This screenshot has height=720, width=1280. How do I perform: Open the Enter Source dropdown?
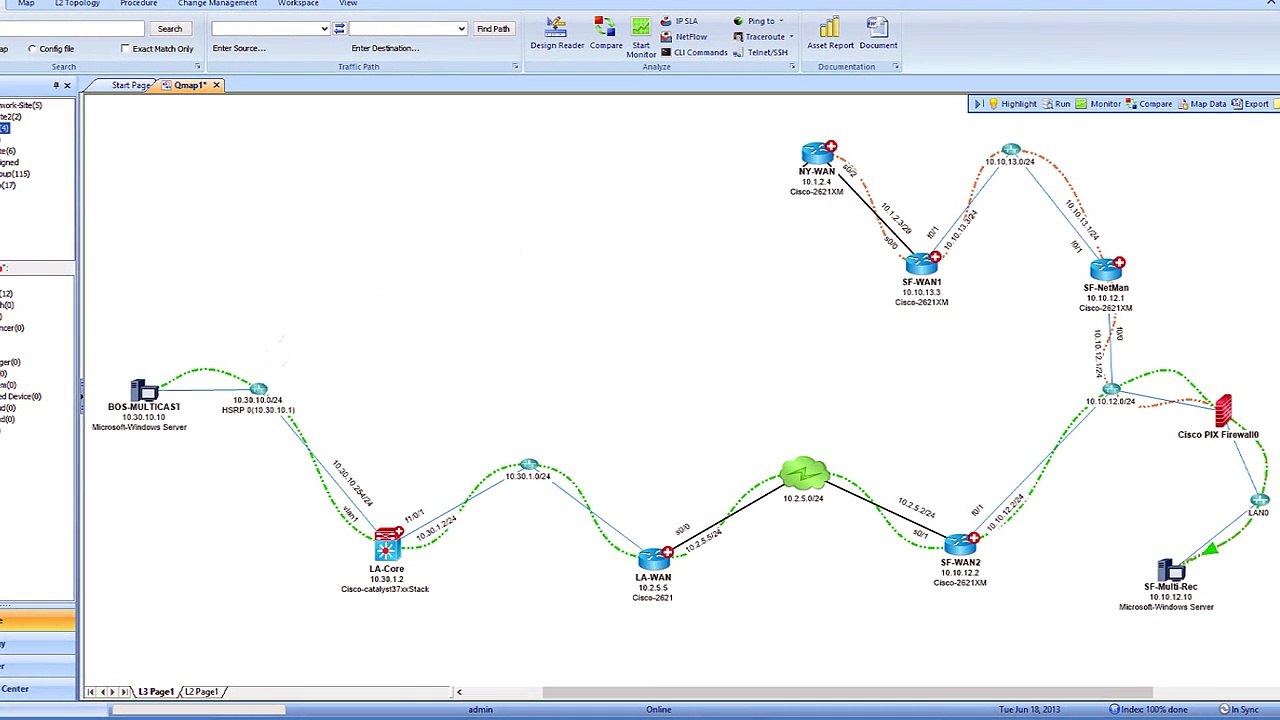pyautogui.click(x=324, y=28)
